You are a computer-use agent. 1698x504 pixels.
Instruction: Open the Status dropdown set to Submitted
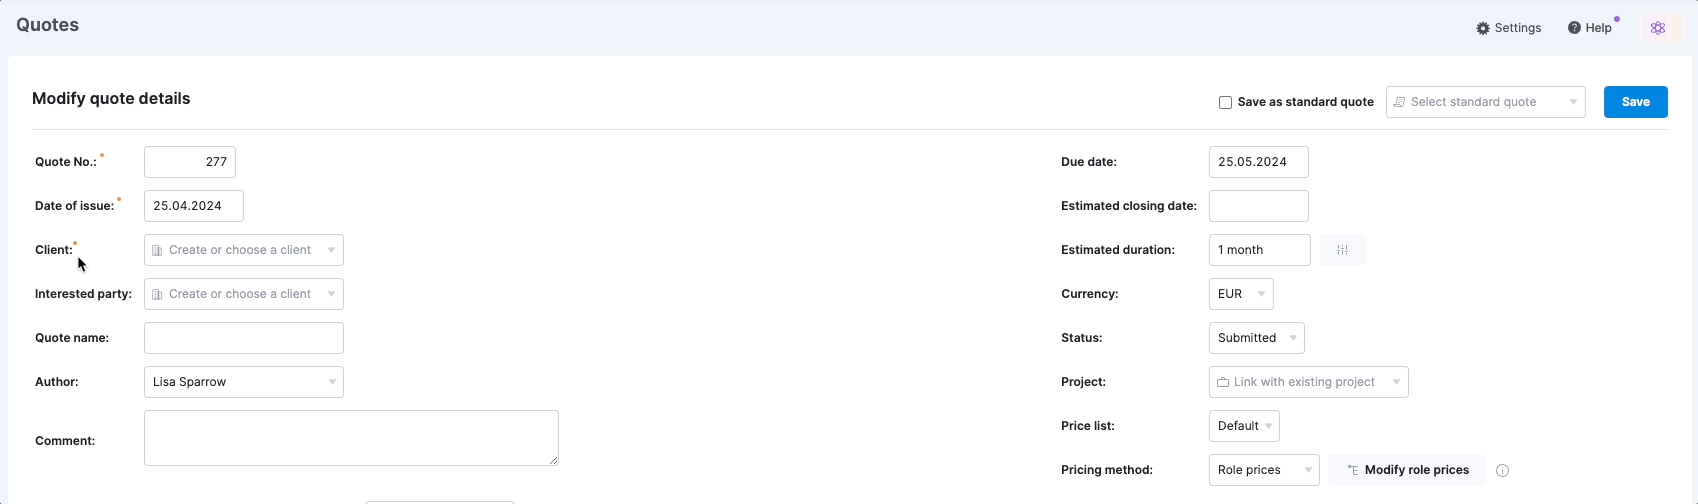tap(1257, 338)
